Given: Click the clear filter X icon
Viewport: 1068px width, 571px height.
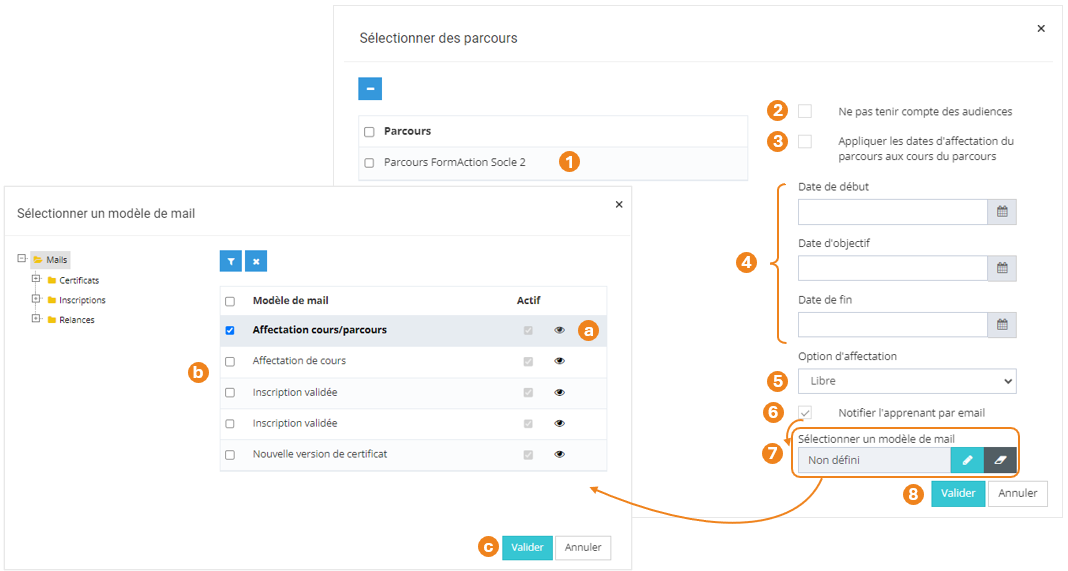Looking at the screenshot, I should [x=256, y=261].
